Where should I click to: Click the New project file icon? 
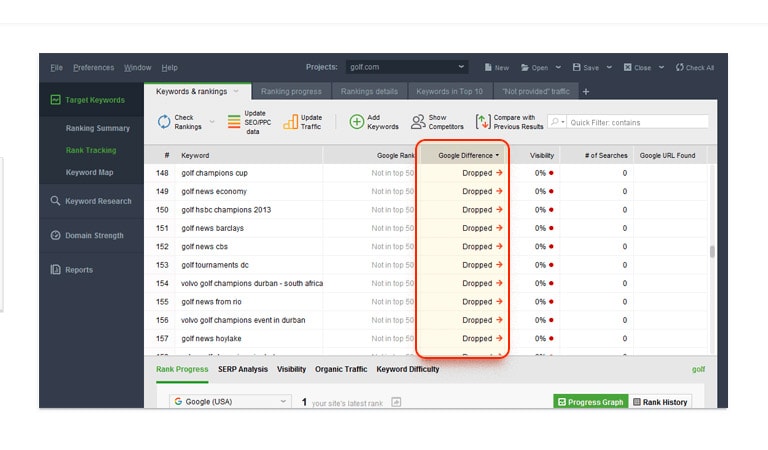tap(488, 67)
